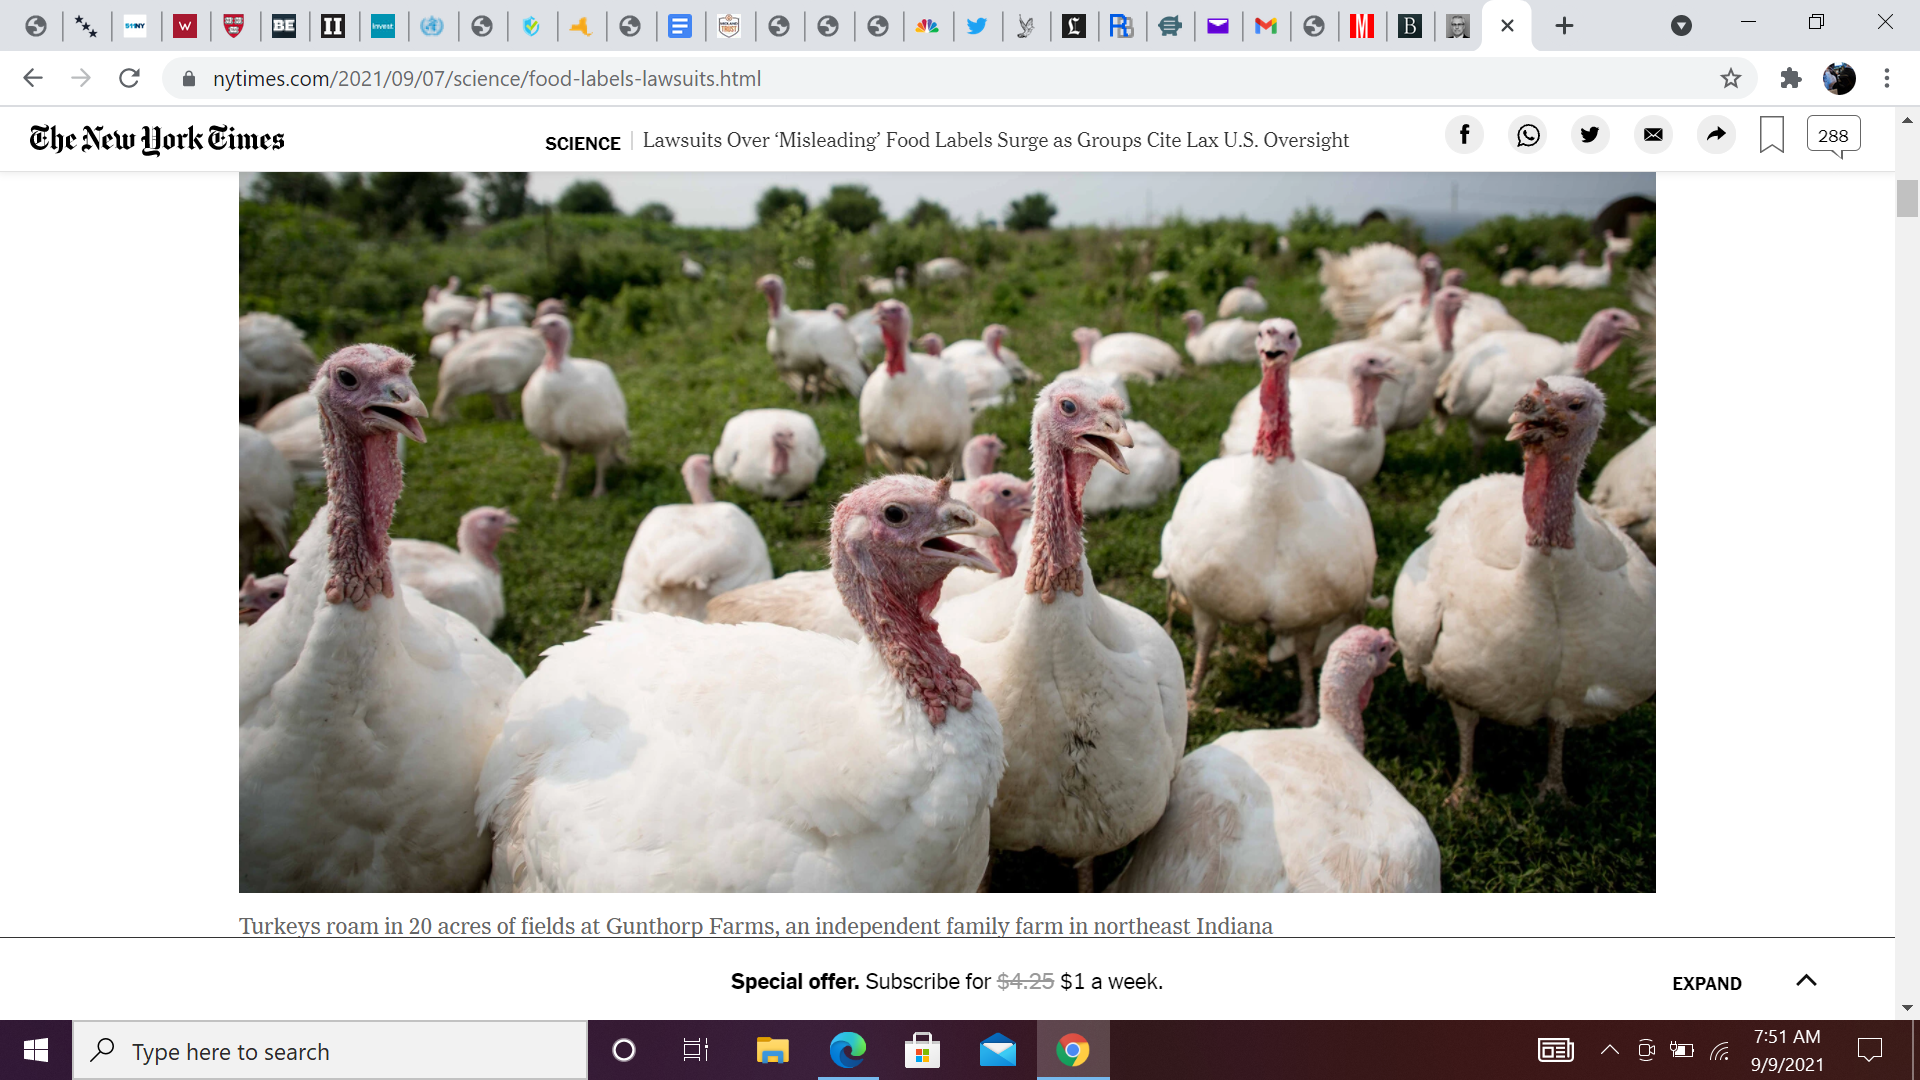Open Chrome three-dot menu
Viewport: 1920px width, 1080px height.
pyautogui.click(x=1886, y=78)
